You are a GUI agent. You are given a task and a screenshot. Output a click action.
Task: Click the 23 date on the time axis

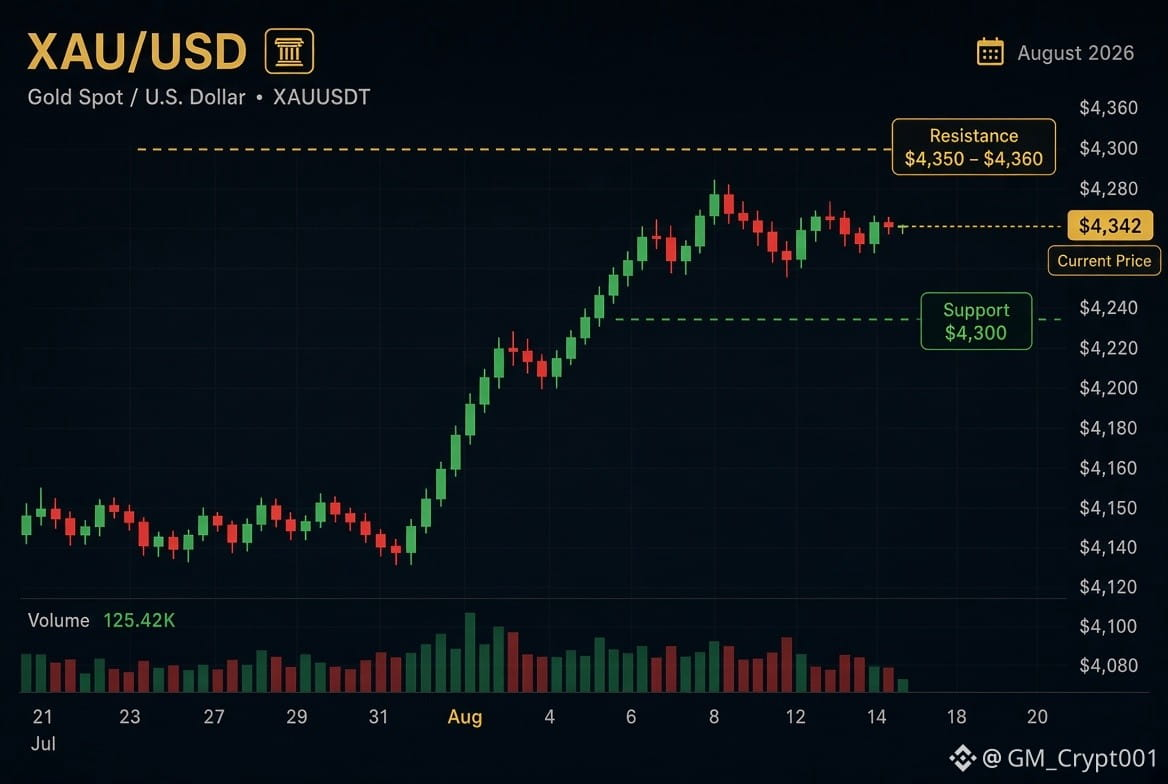[130, 717]
